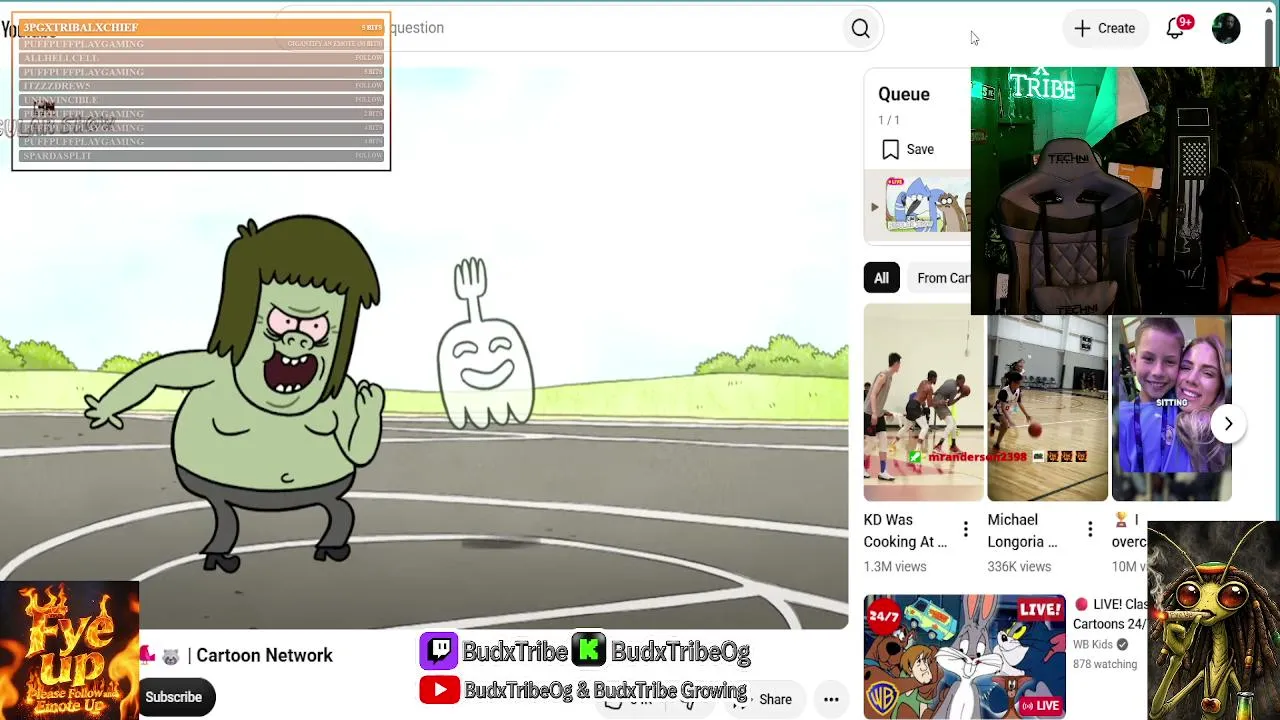The image size is (1280, 720).
Task: Click the '336K views' text
Action: (1019, 567)
